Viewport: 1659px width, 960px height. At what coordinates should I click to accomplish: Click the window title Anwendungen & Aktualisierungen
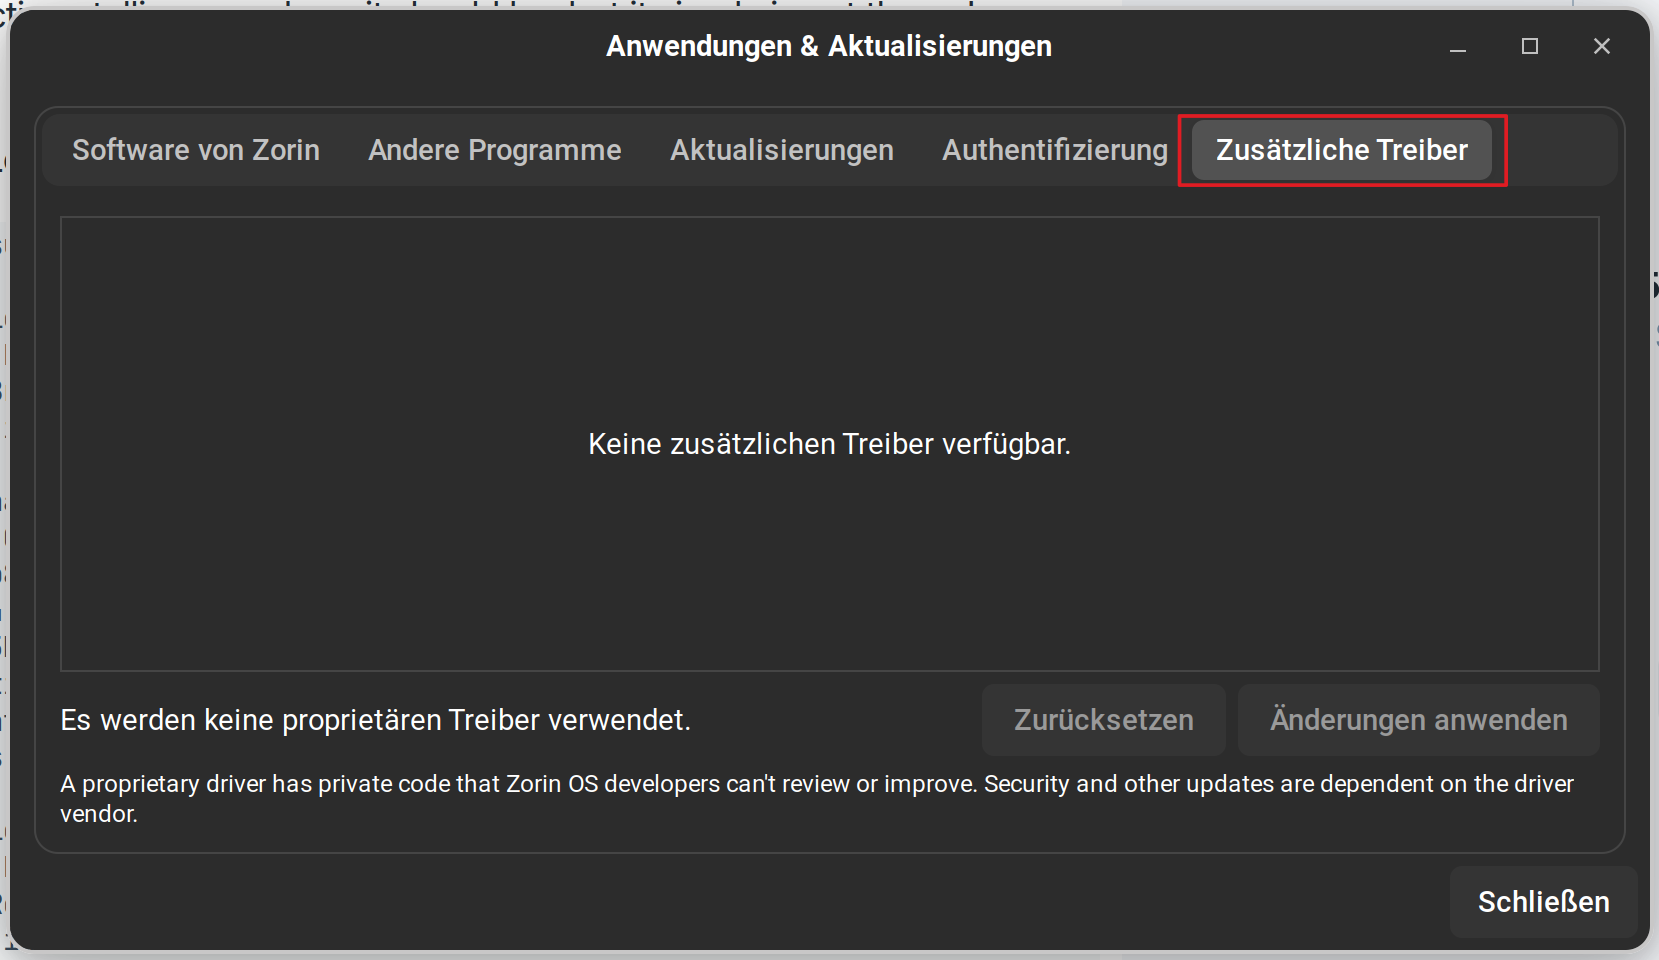tap(828, 47)
